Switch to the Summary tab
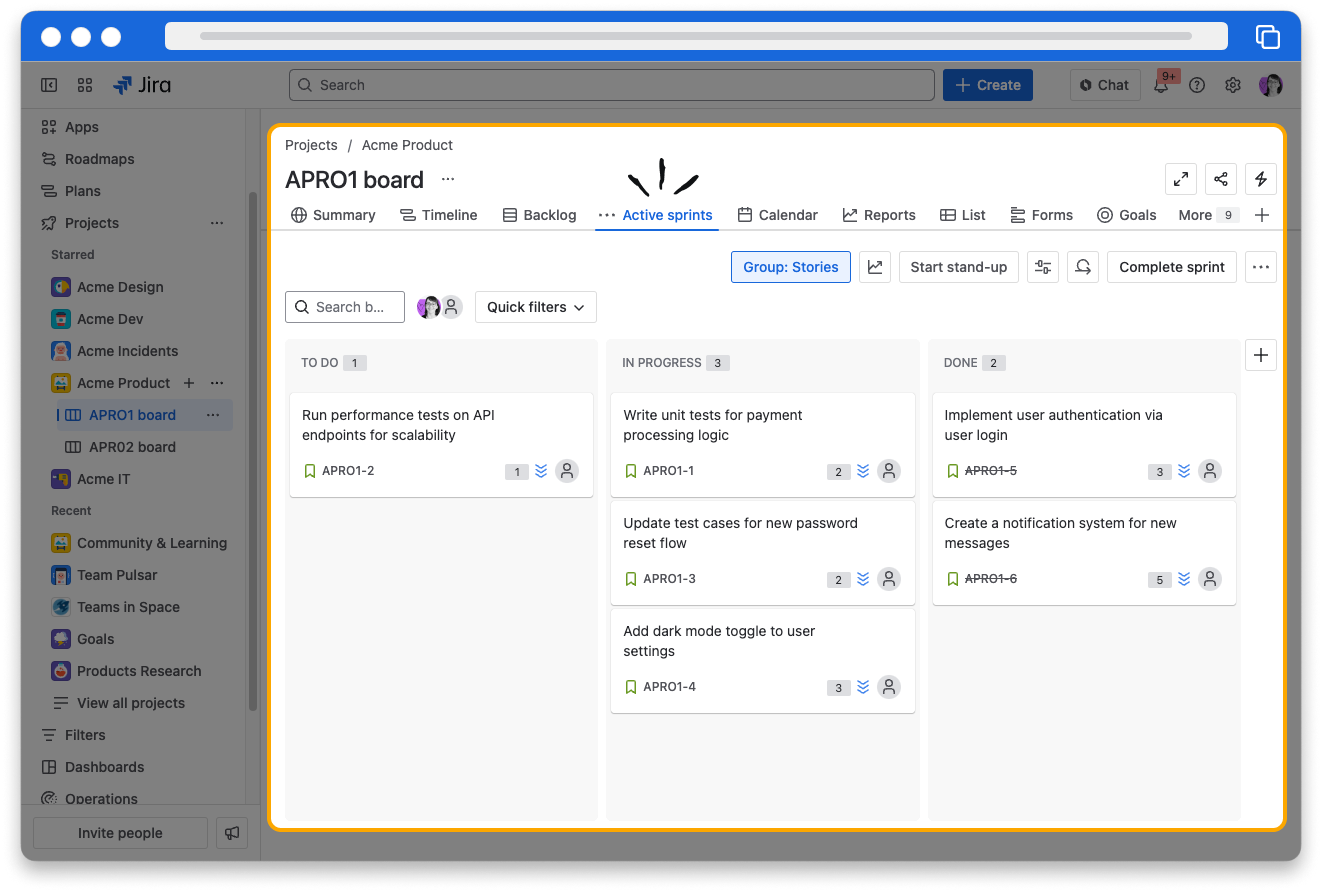The height and width of the screenshot is (892, 1322). point(333,215)
